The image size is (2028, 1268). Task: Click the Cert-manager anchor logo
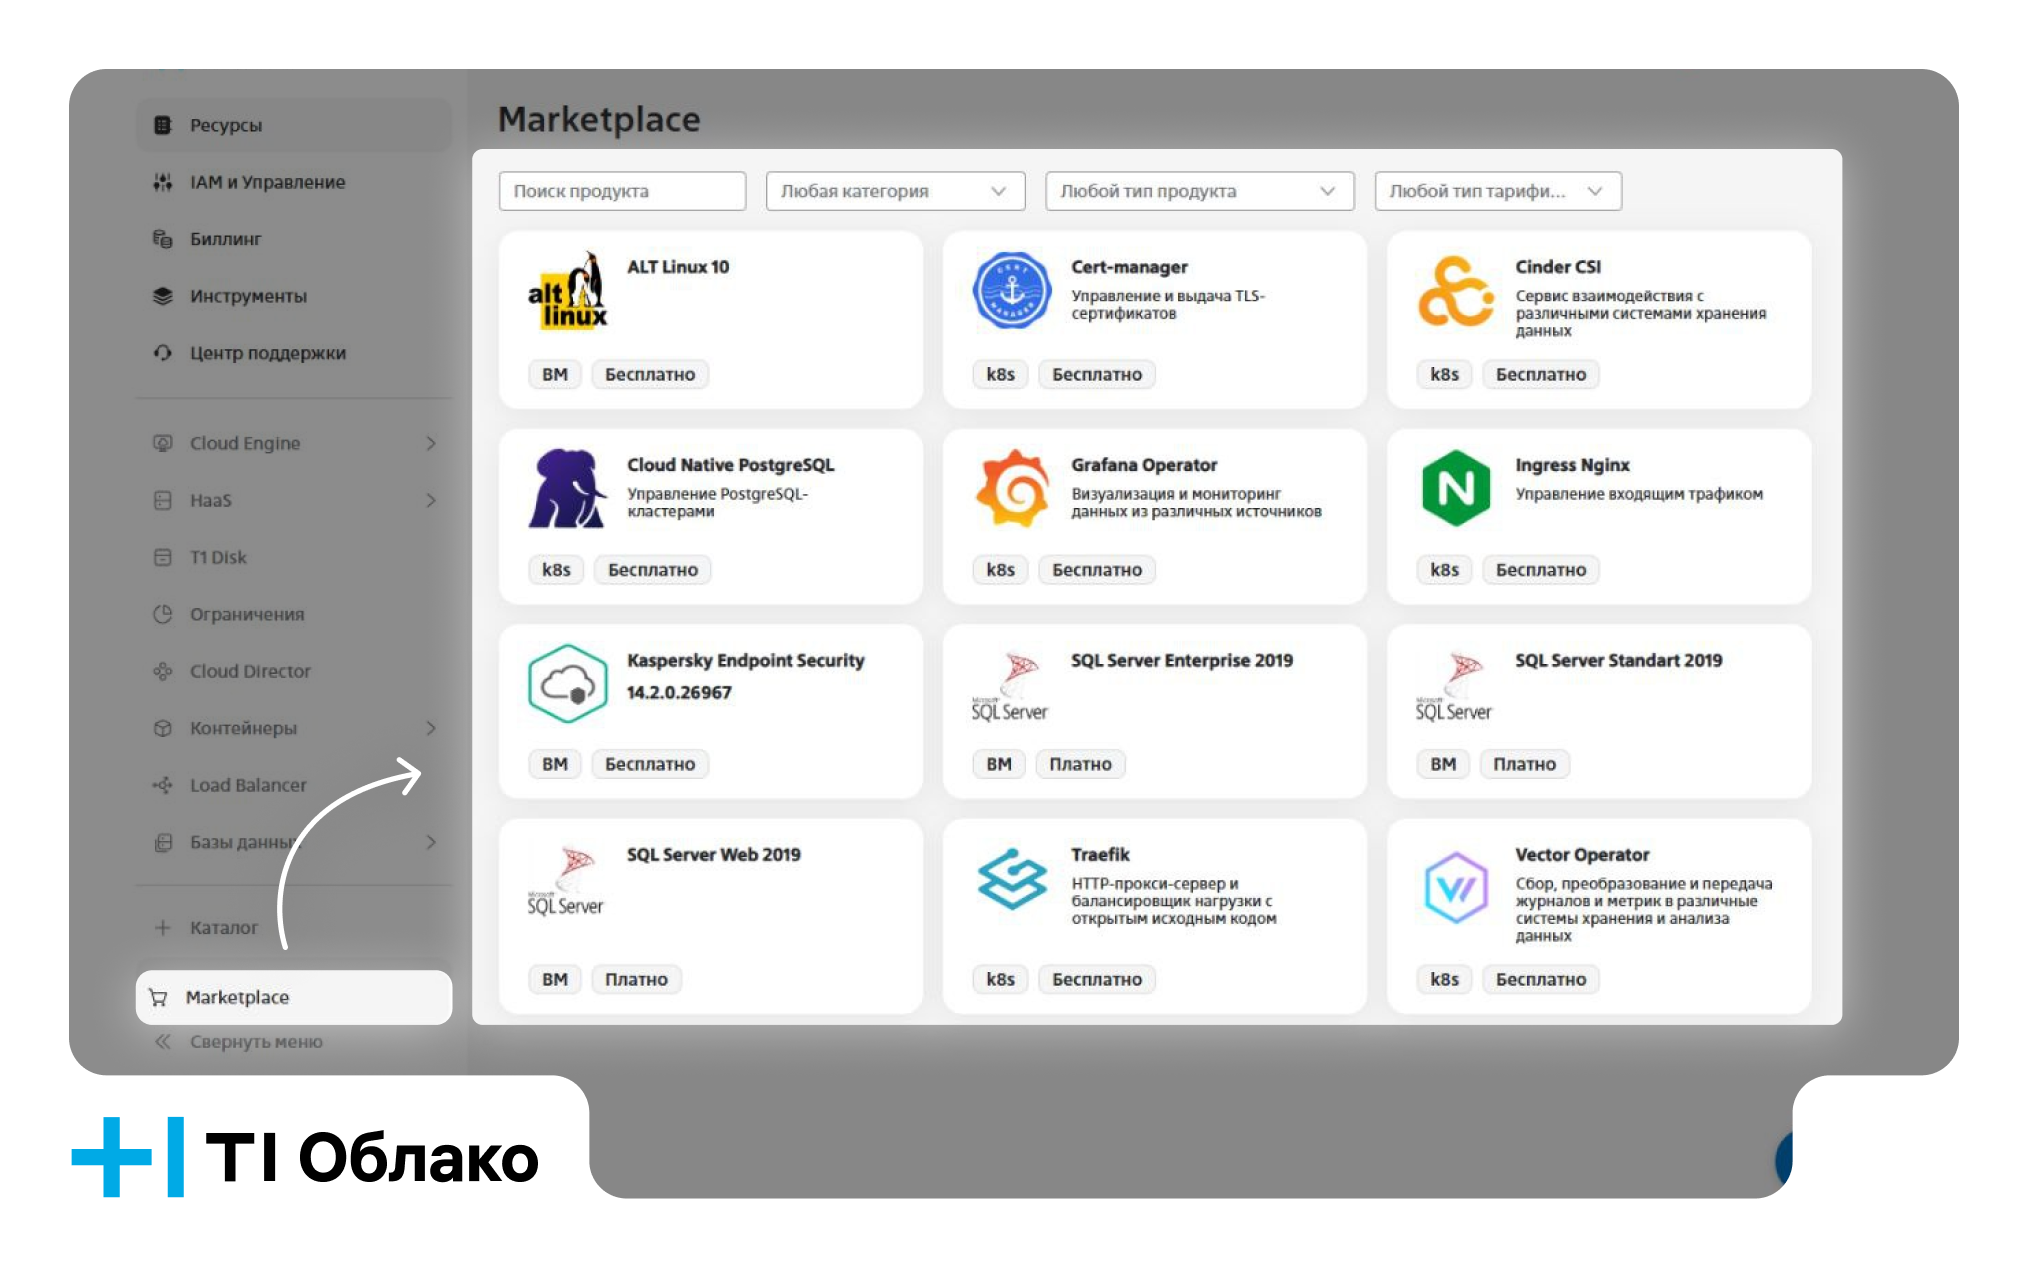click(x=1012, y=290)
